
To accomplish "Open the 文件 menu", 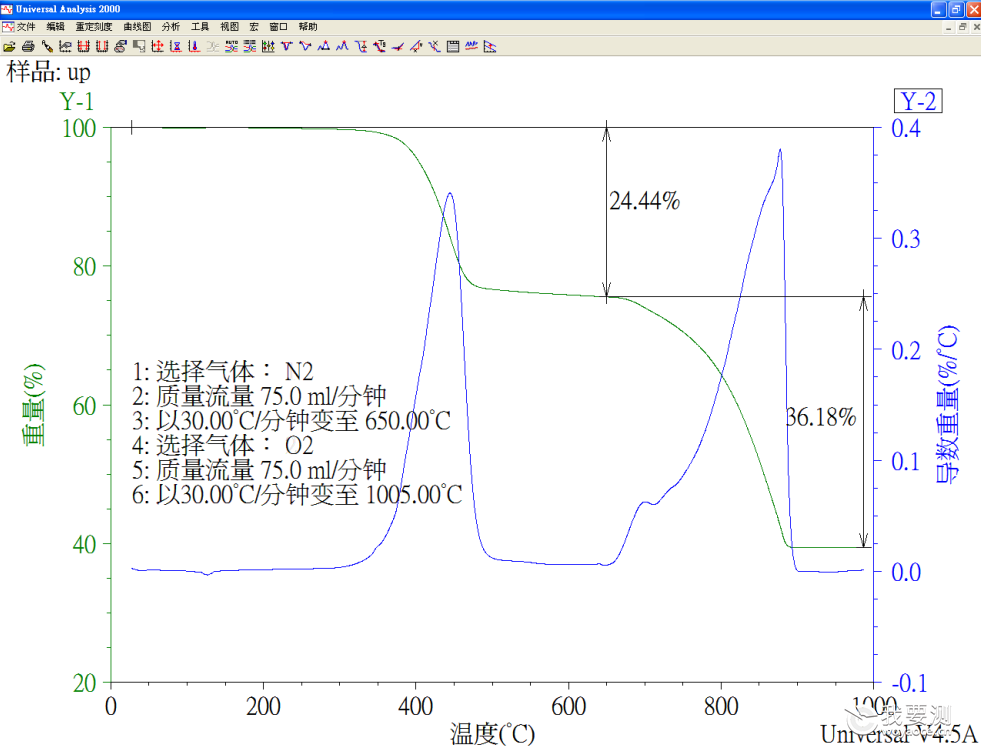I will click(26, 27).
